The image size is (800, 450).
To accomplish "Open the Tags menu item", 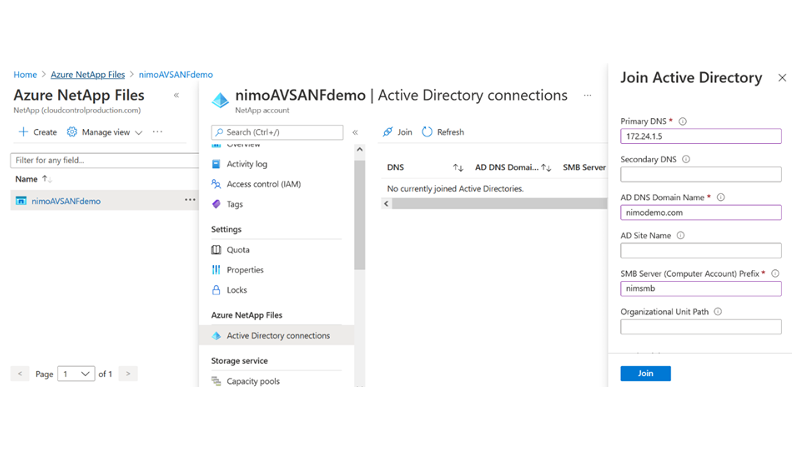I will 234,204.
